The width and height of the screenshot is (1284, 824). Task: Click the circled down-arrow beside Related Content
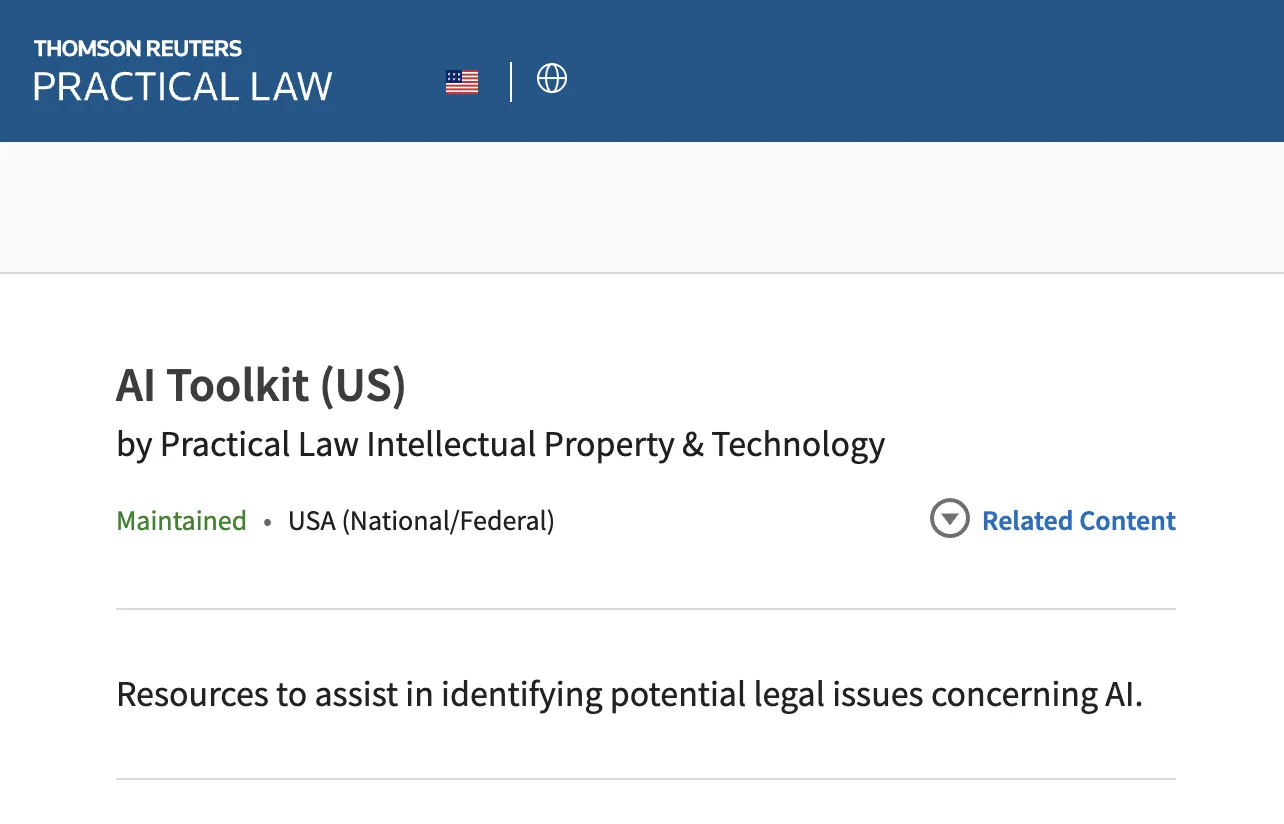pyautogui.click(x=949, y=520)
